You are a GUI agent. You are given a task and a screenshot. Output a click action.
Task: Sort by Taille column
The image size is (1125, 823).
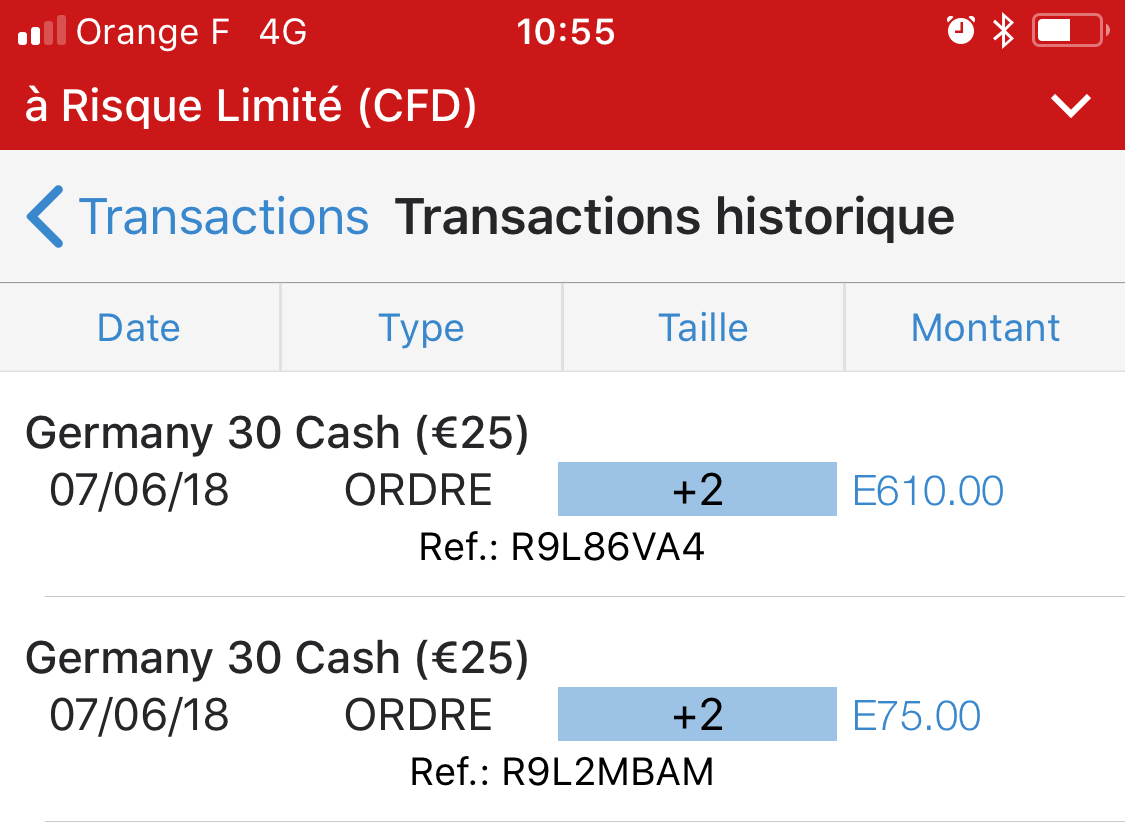click(x=703, y=328)
